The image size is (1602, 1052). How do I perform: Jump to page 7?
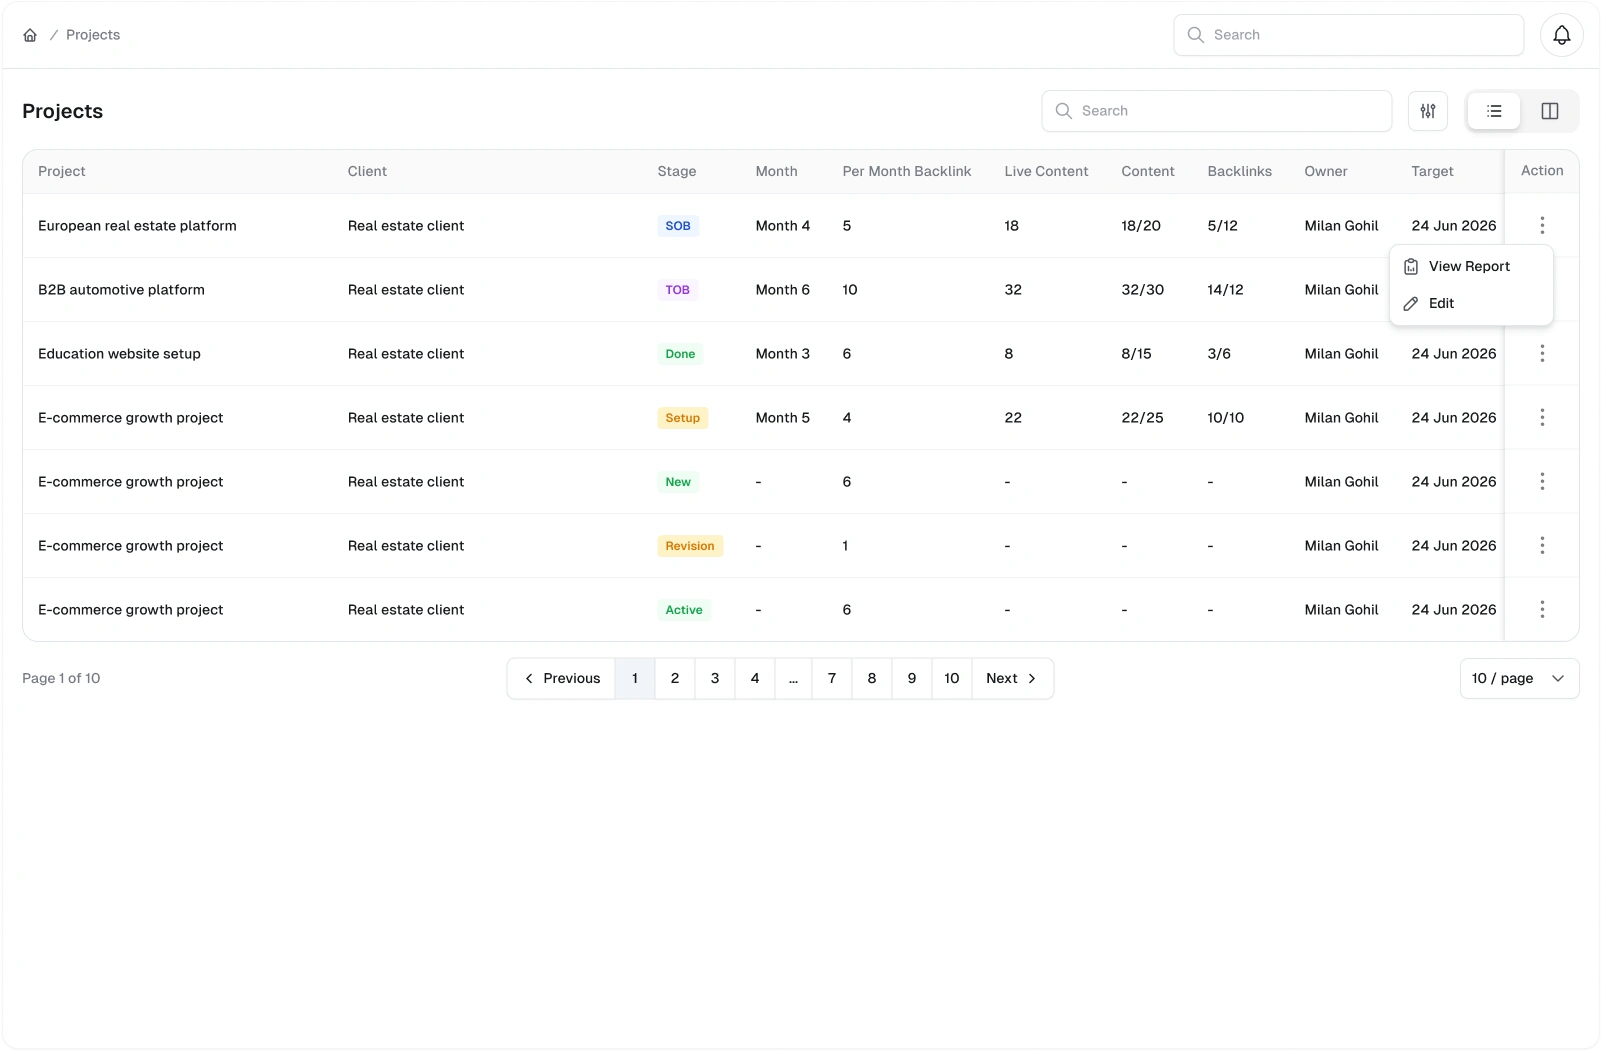832,678
